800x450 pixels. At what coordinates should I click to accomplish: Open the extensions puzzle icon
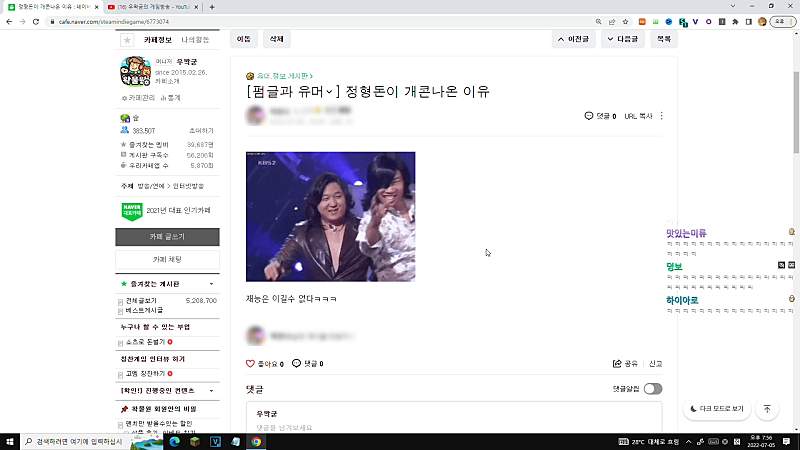point(735,22)
